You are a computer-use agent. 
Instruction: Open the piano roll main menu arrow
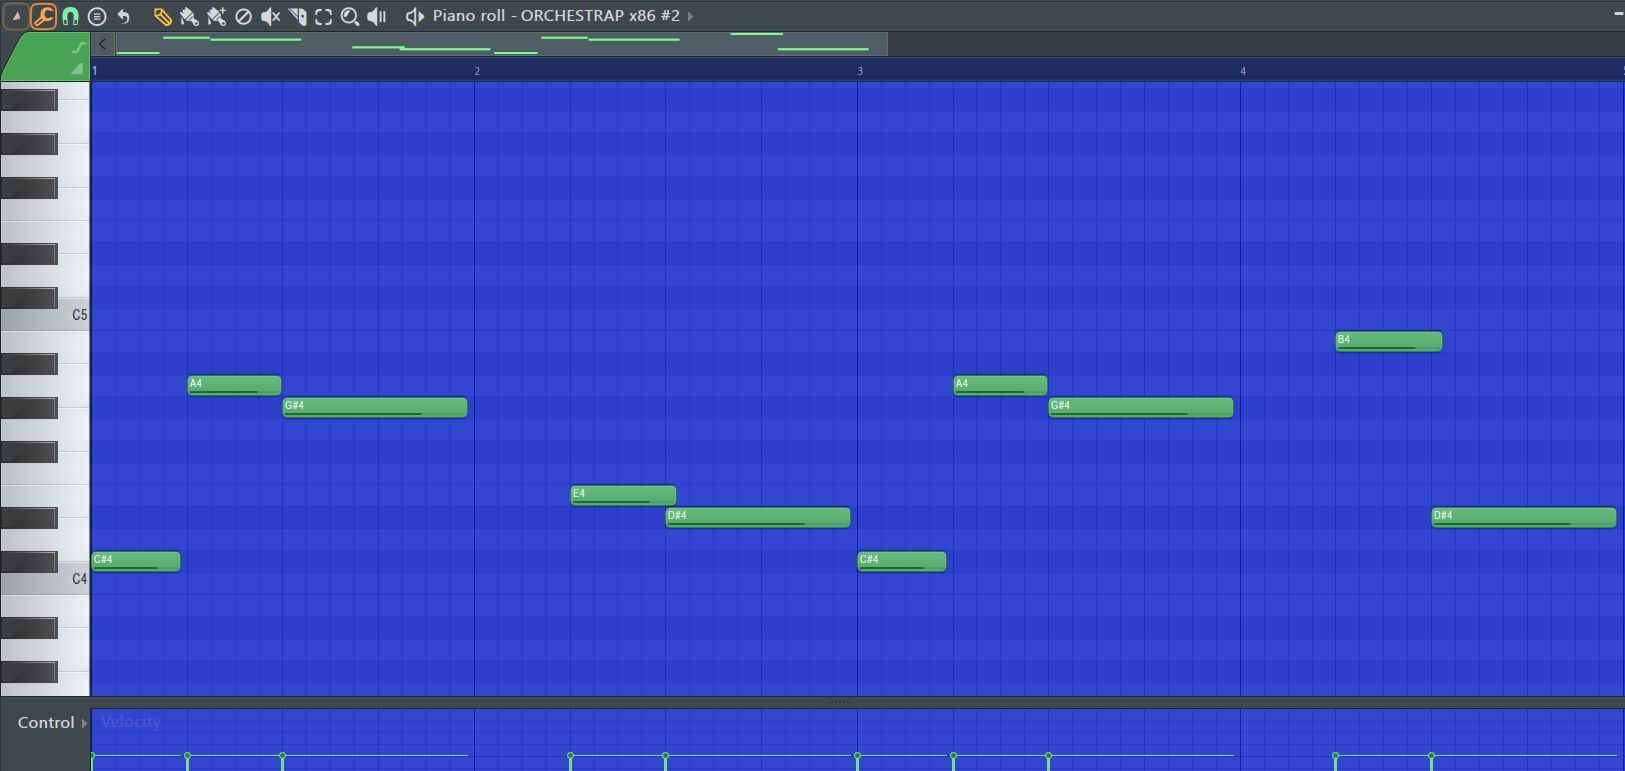(16, 16)
